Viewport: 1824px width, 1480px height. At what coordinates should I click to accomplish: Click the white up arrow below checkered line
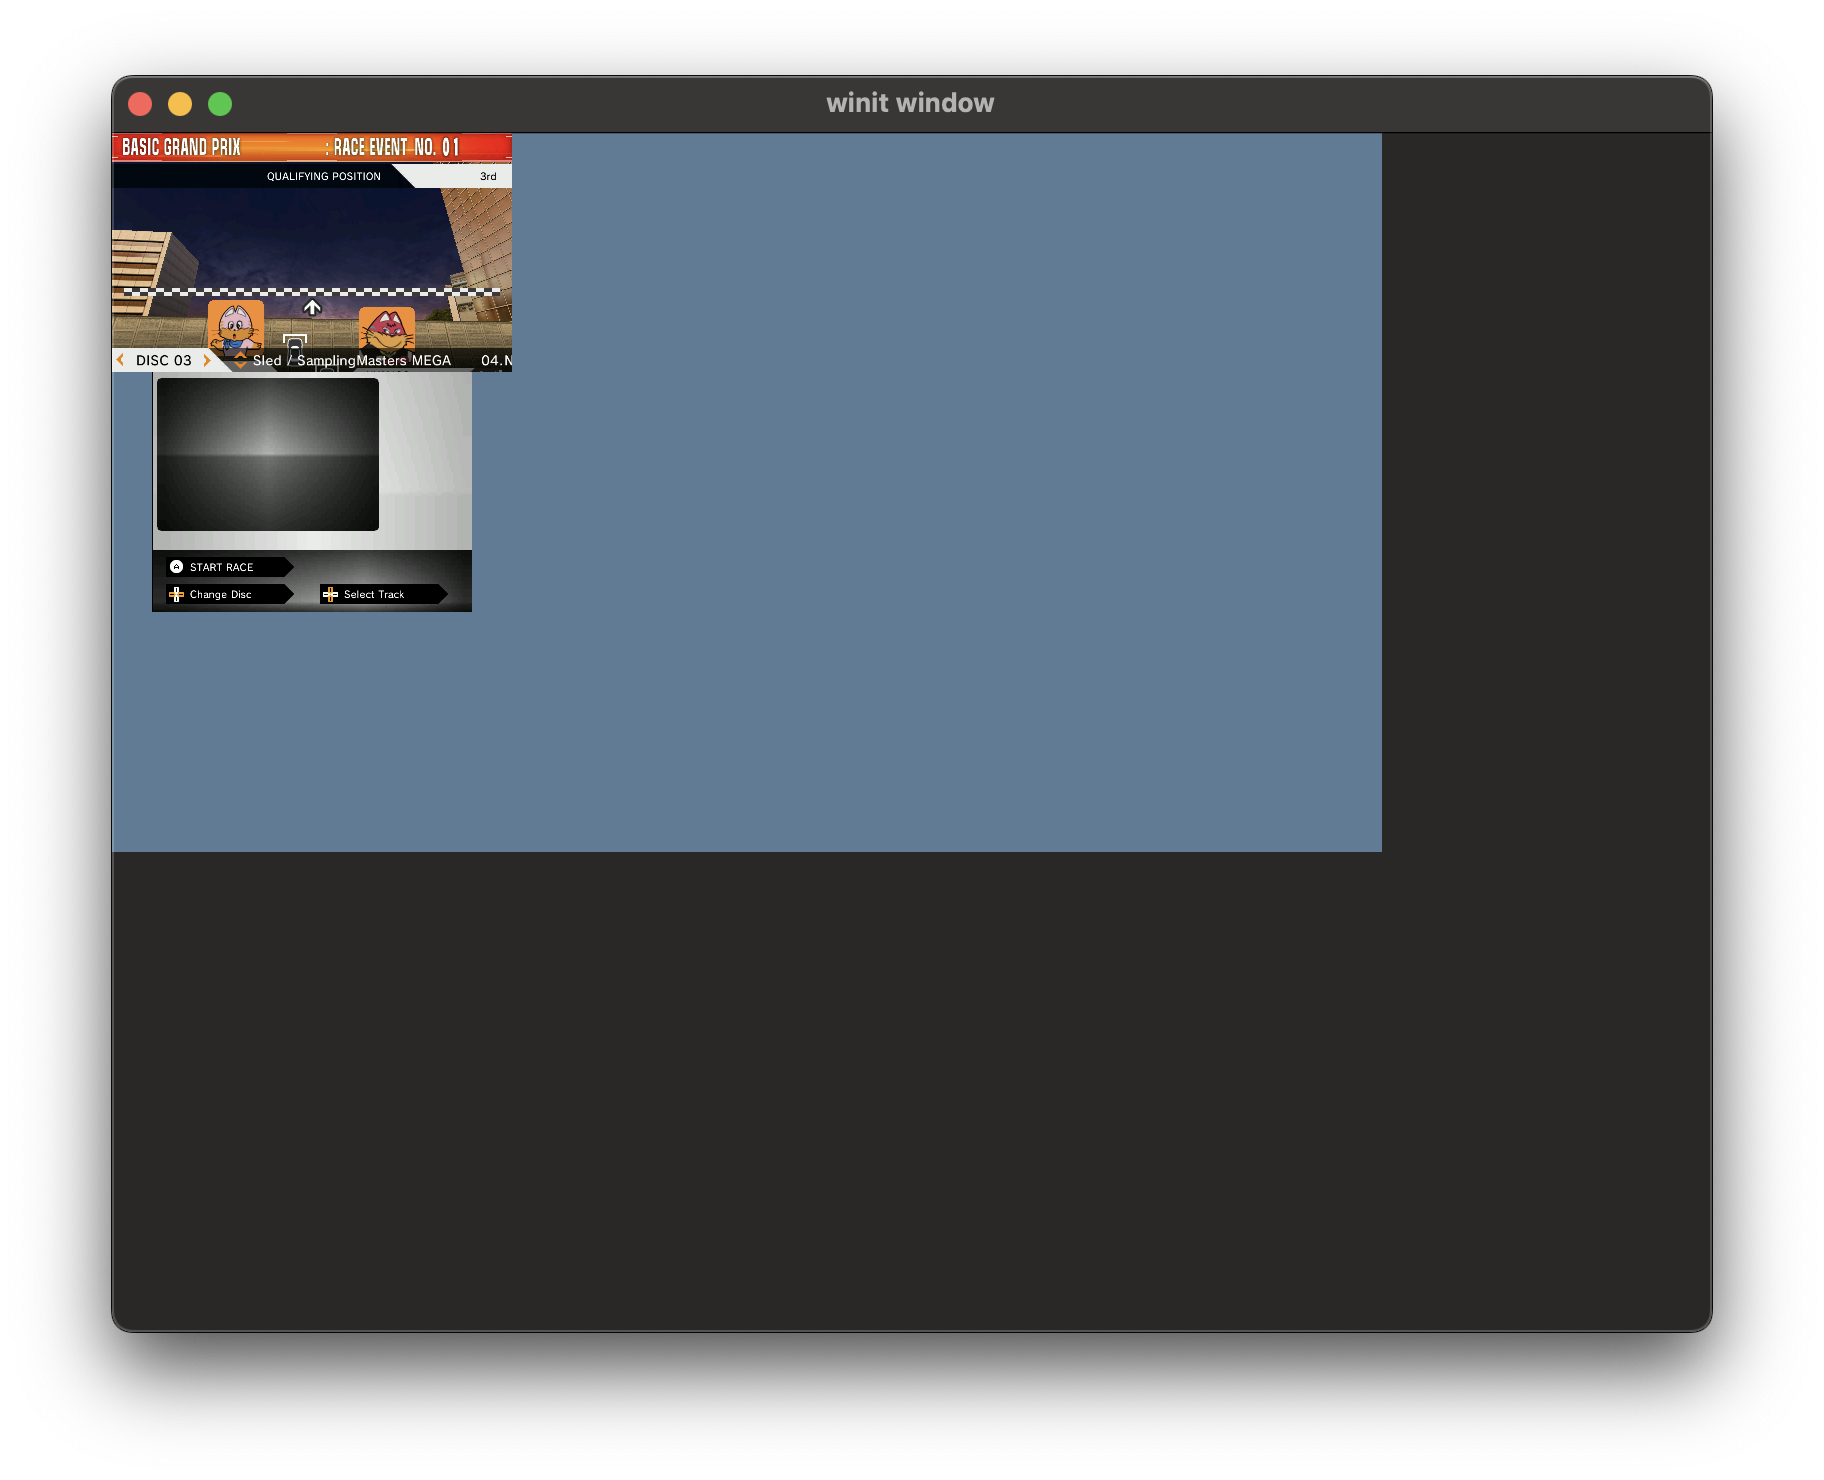(312, 307)
